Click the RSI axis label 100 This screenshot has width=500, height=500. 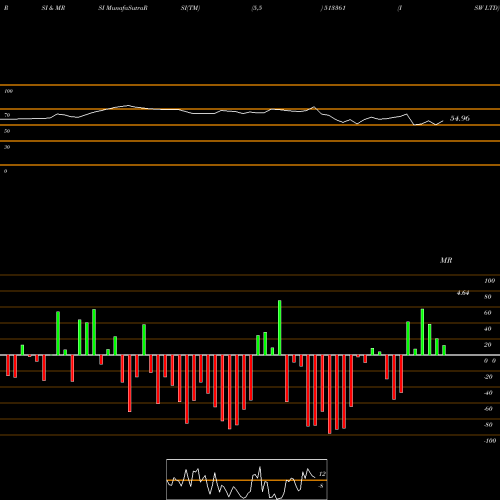pyautogui.click(x=8, y=91)
